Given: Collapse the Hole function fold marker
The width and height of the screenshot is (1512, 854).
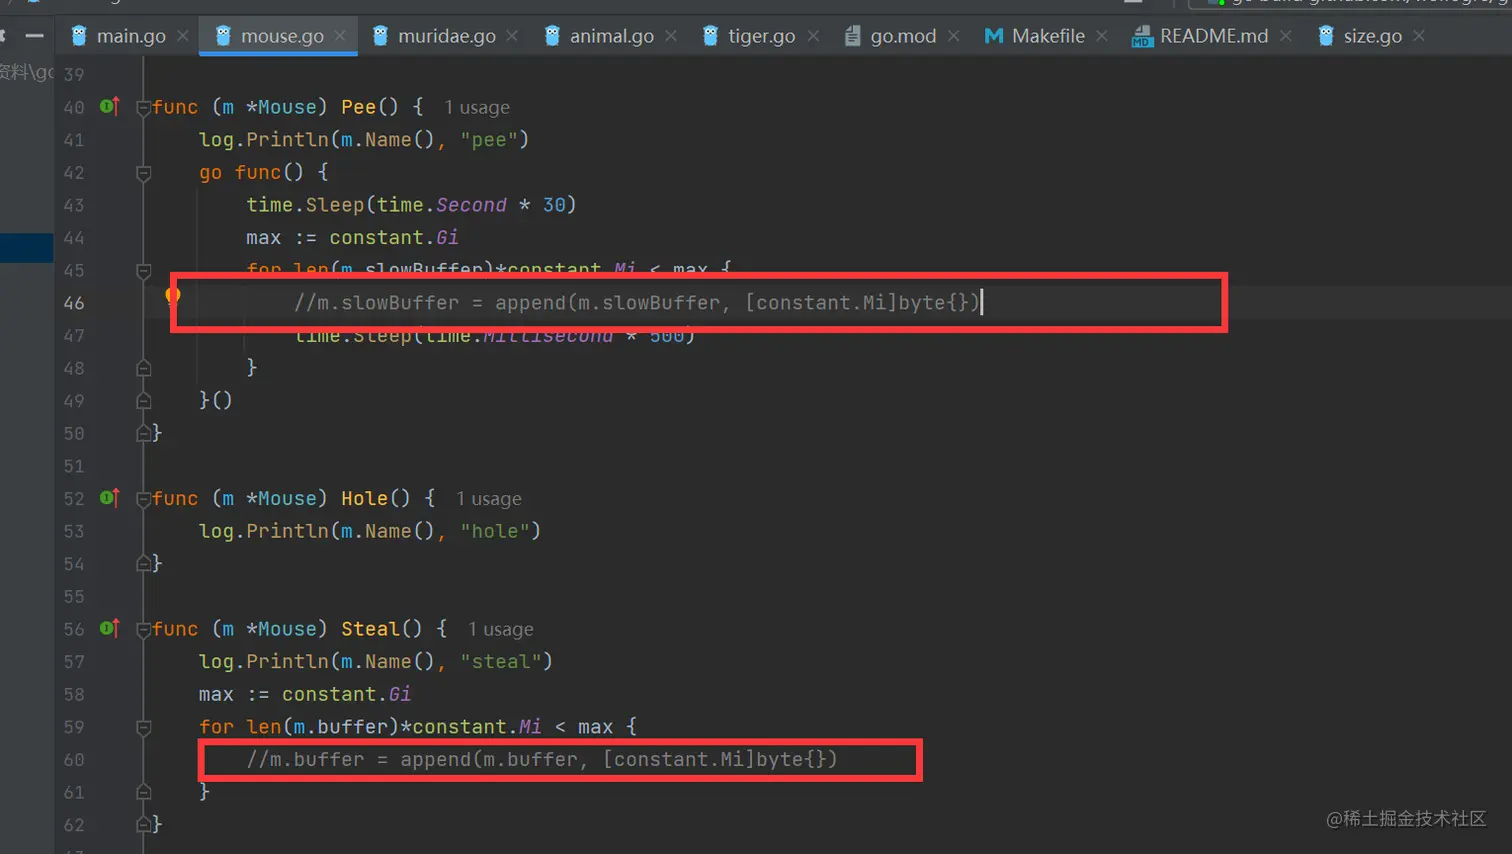Looking at the screenshot, I should coord(143,499).
